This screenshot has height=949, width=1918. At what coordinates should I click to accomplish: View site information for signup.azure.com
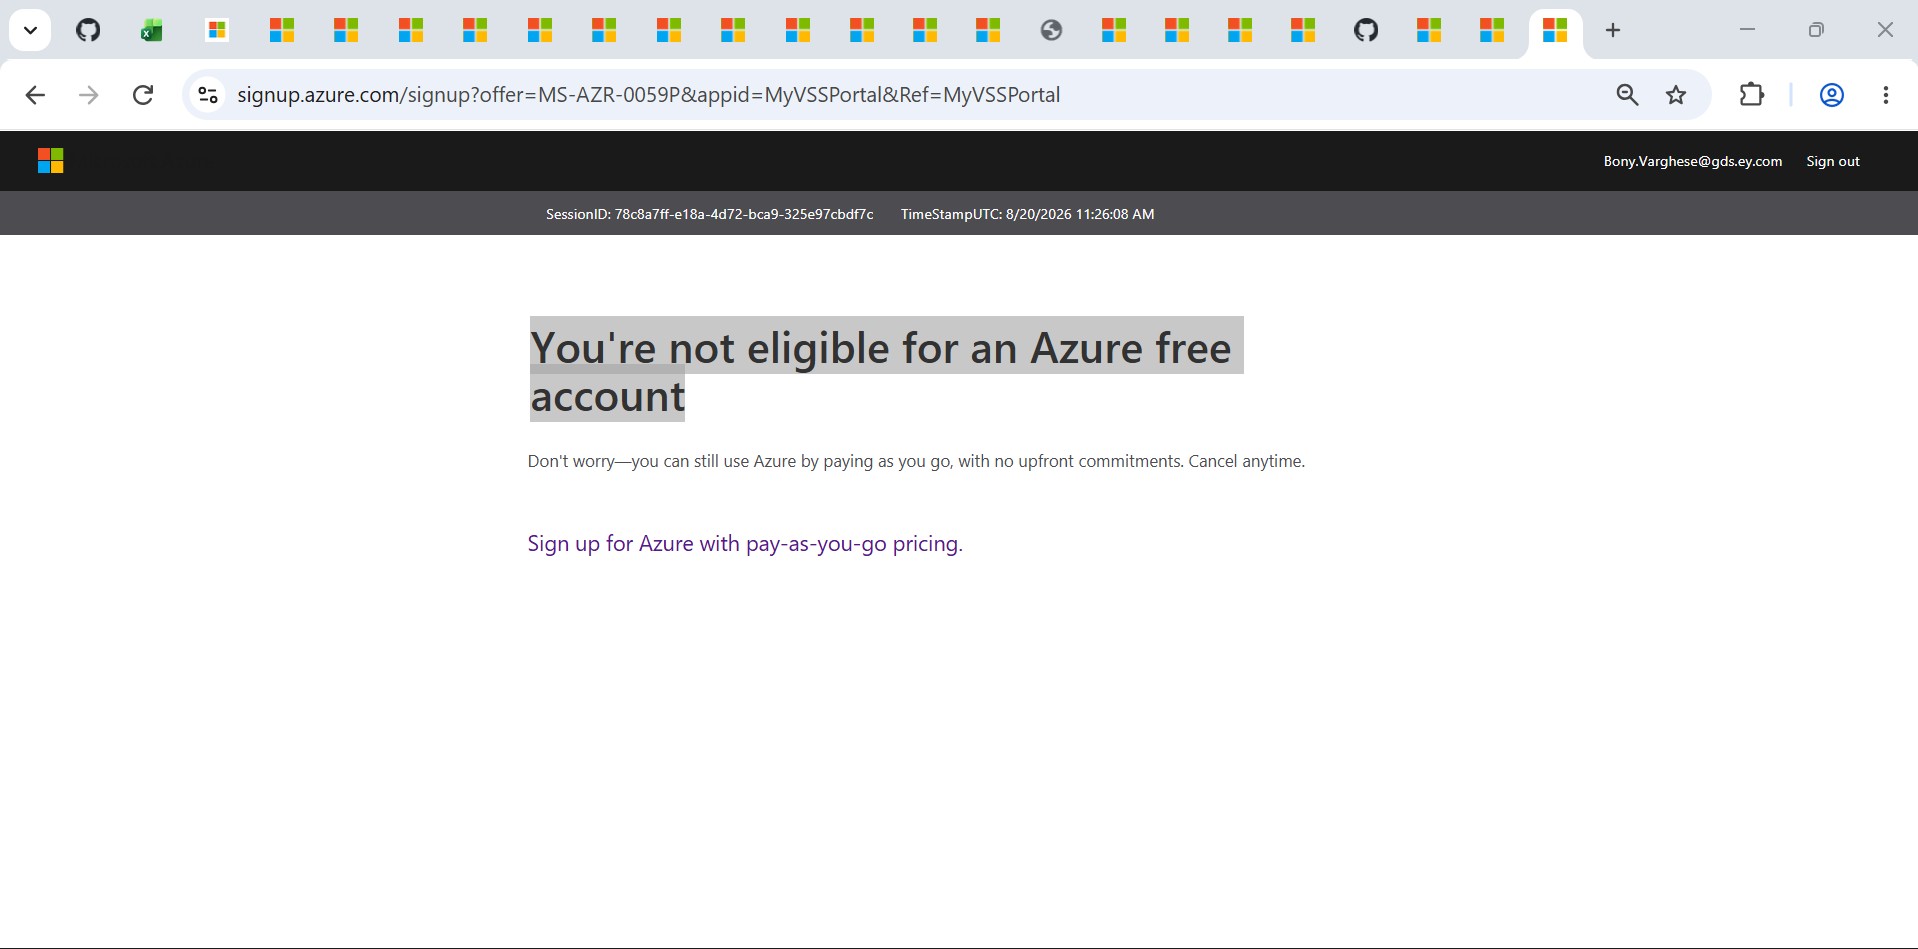(208, 95)
